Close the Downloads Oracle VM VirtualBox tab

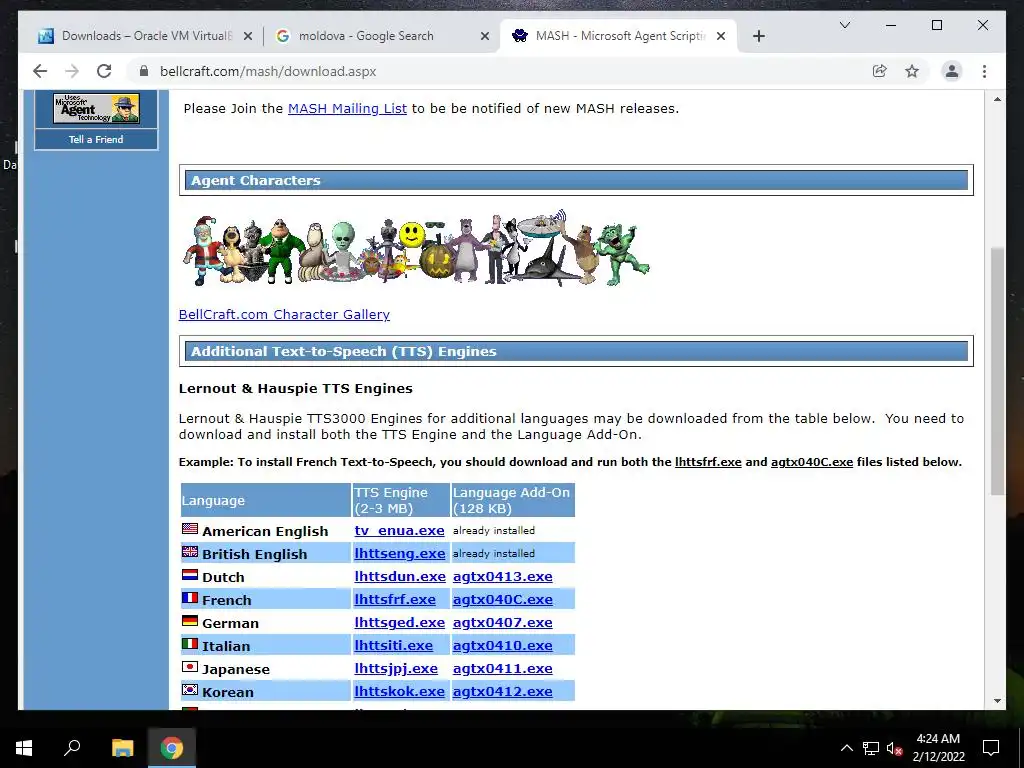(x=248, y=36)
